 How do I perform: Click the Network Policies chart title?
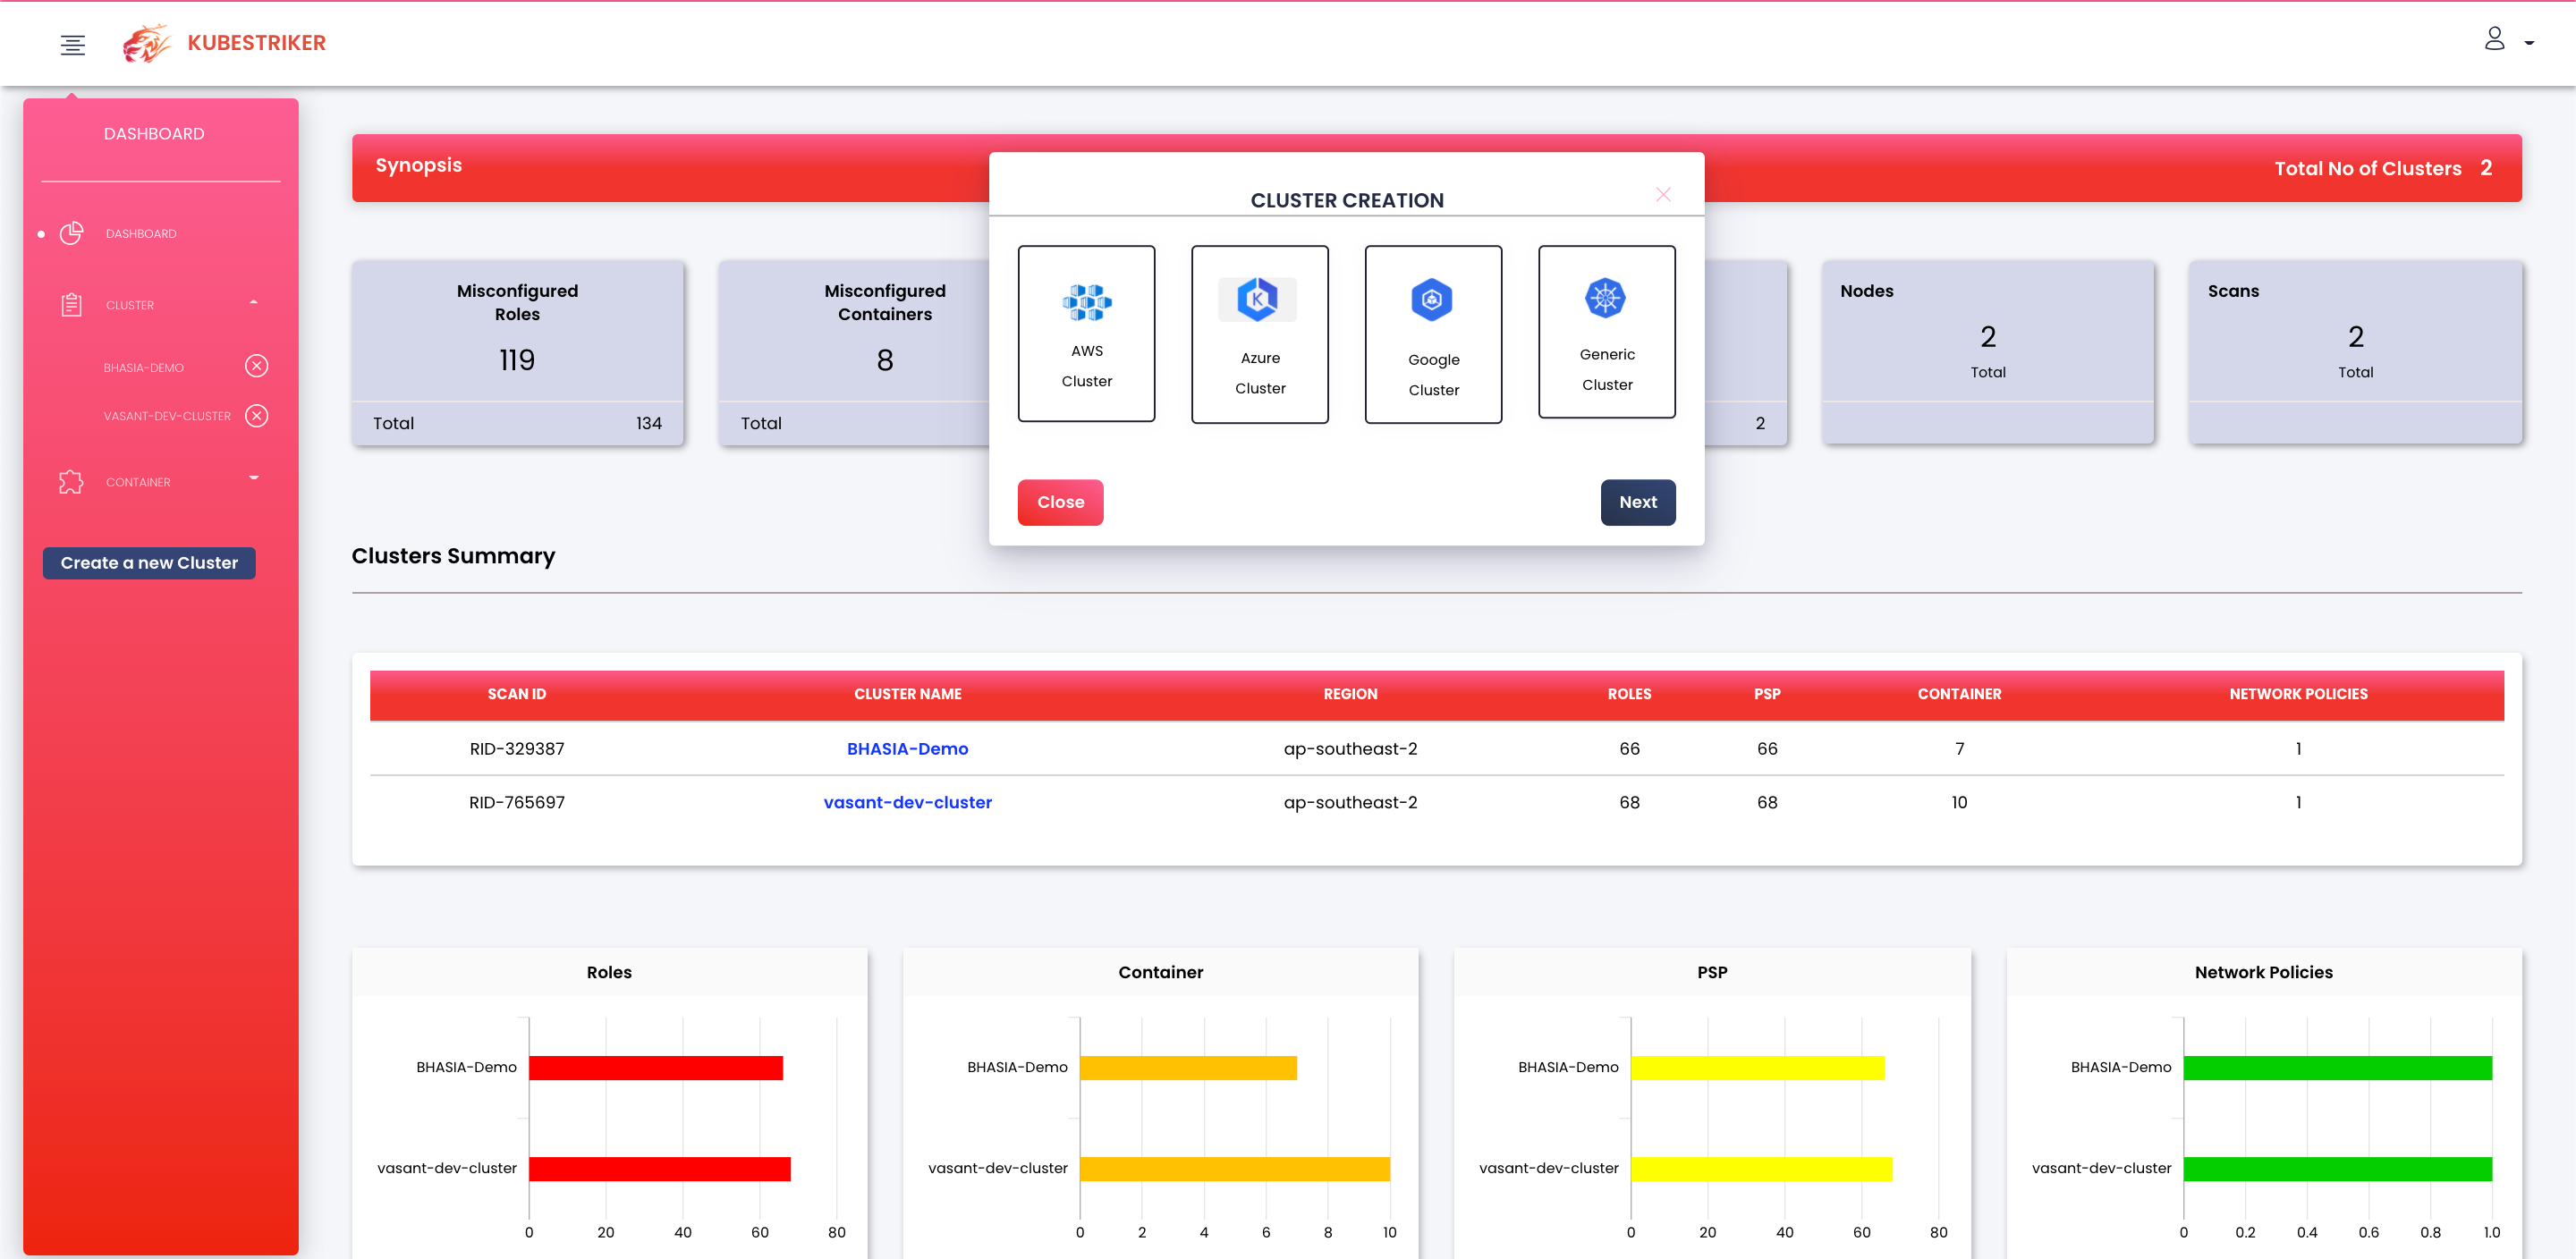click(2264, 972)
